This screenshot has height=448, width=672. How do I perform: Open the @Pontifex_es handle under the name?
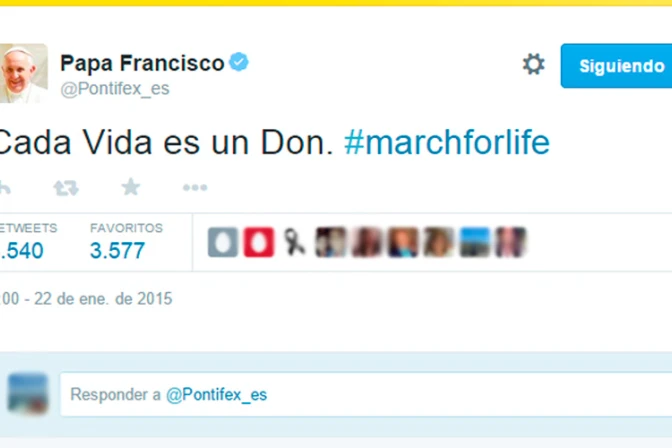click(115, 89)
